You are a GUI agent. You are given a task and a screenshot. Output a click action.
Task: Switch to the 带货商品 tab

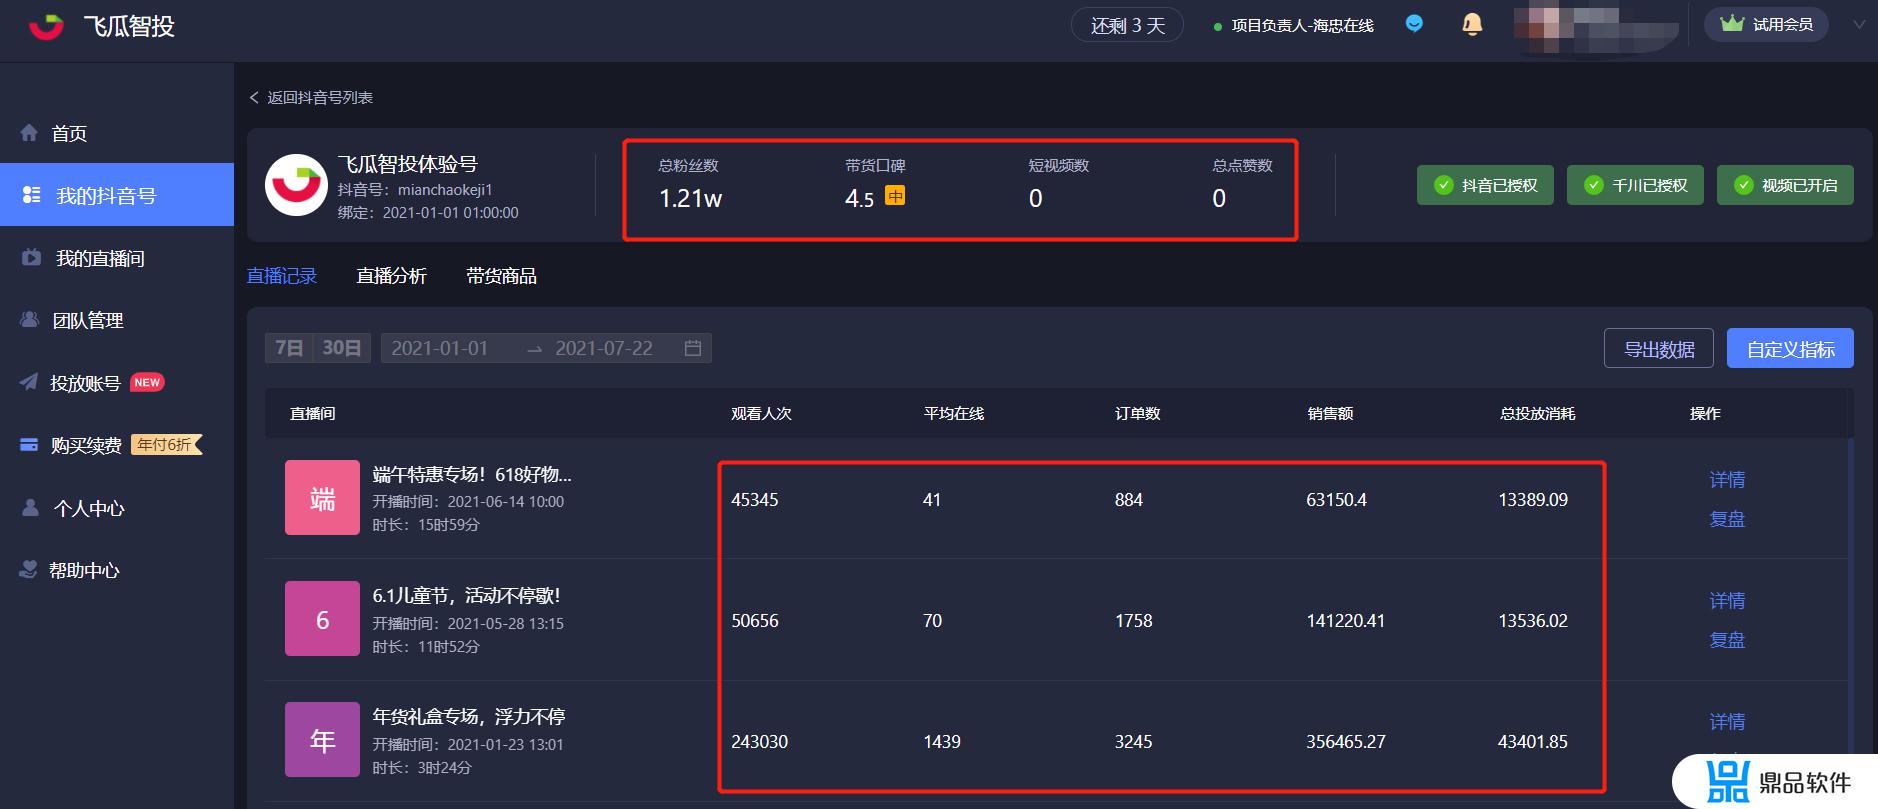(501, 276)
